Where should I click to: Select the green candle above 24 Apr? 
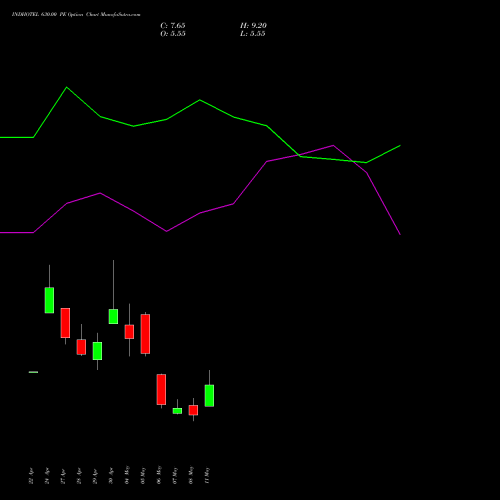[x=49, y=300]
